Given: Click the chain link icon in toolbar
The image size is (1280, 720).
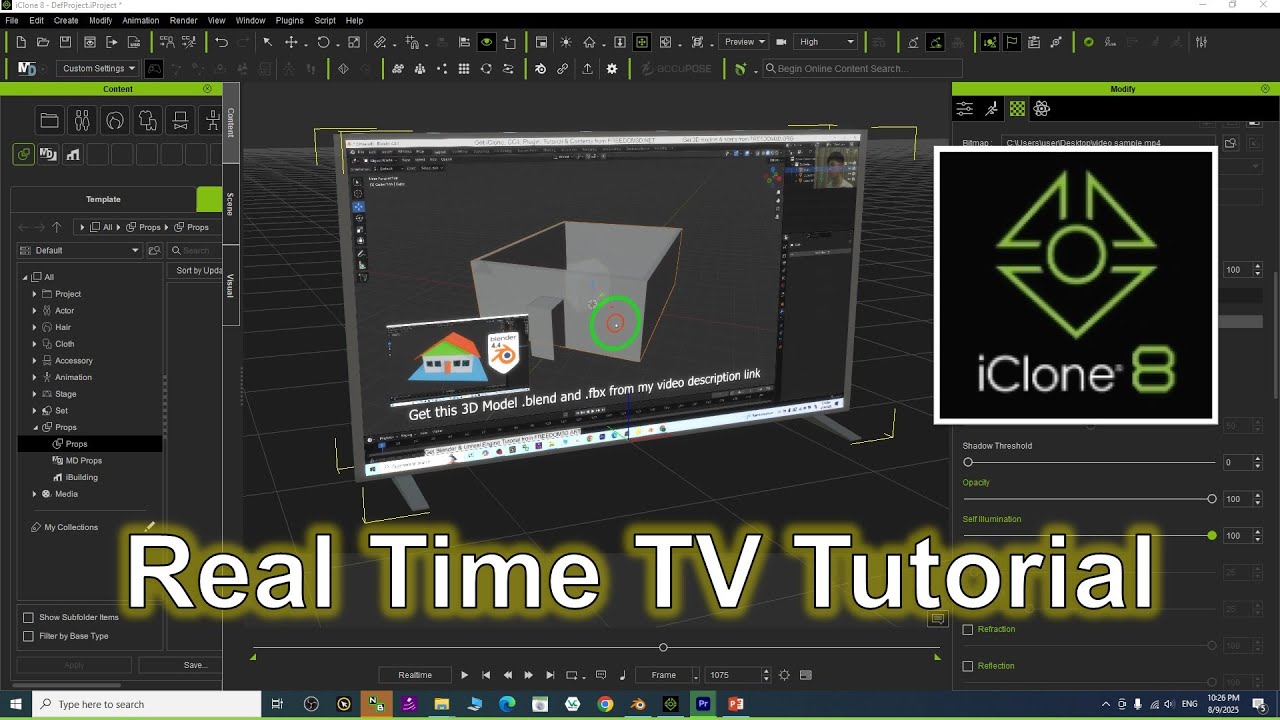Looking at the screenshot, I should point(563,69).
